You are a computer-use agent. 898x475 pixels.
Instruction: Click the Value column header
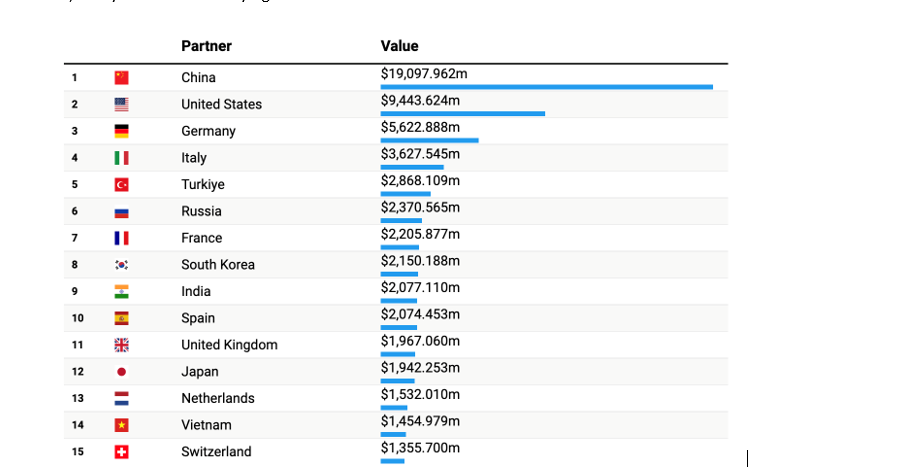coord(399,46)
